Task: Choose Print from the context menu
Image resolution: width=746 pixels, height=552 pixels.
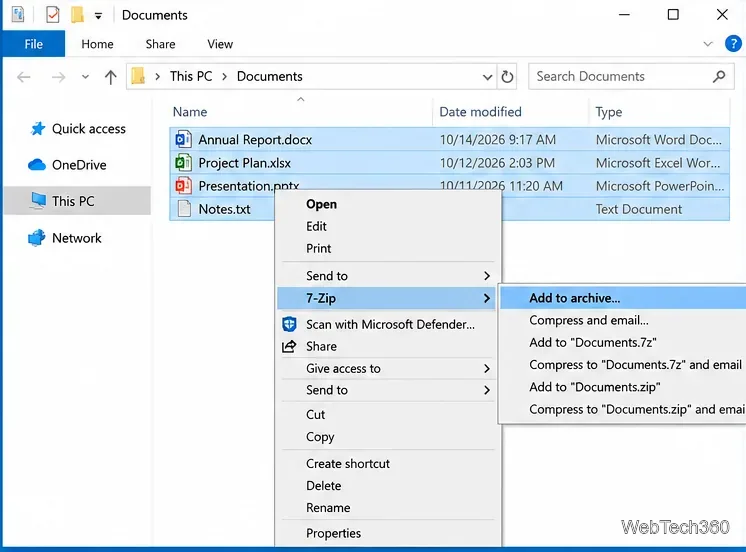Action: (x=388, y=248)
